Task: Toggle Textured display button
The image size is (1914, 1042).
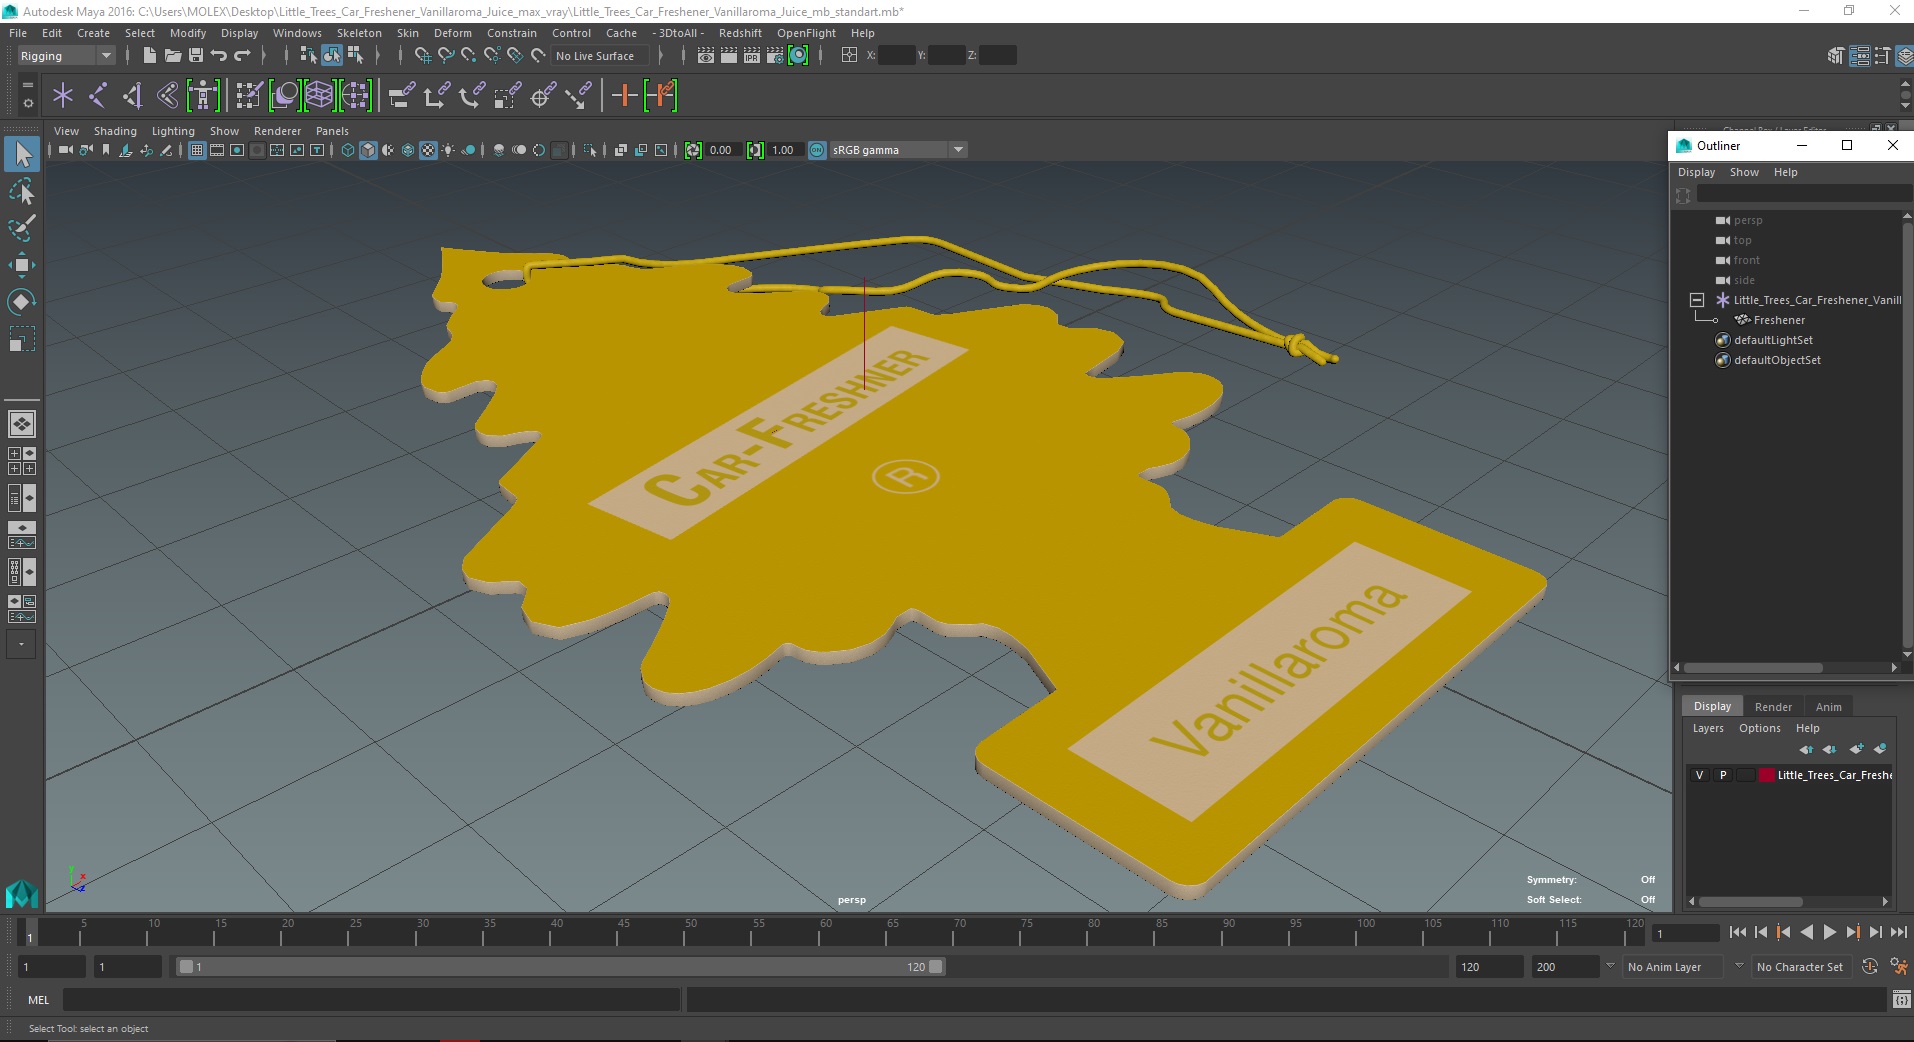Action: coord(428,150)
